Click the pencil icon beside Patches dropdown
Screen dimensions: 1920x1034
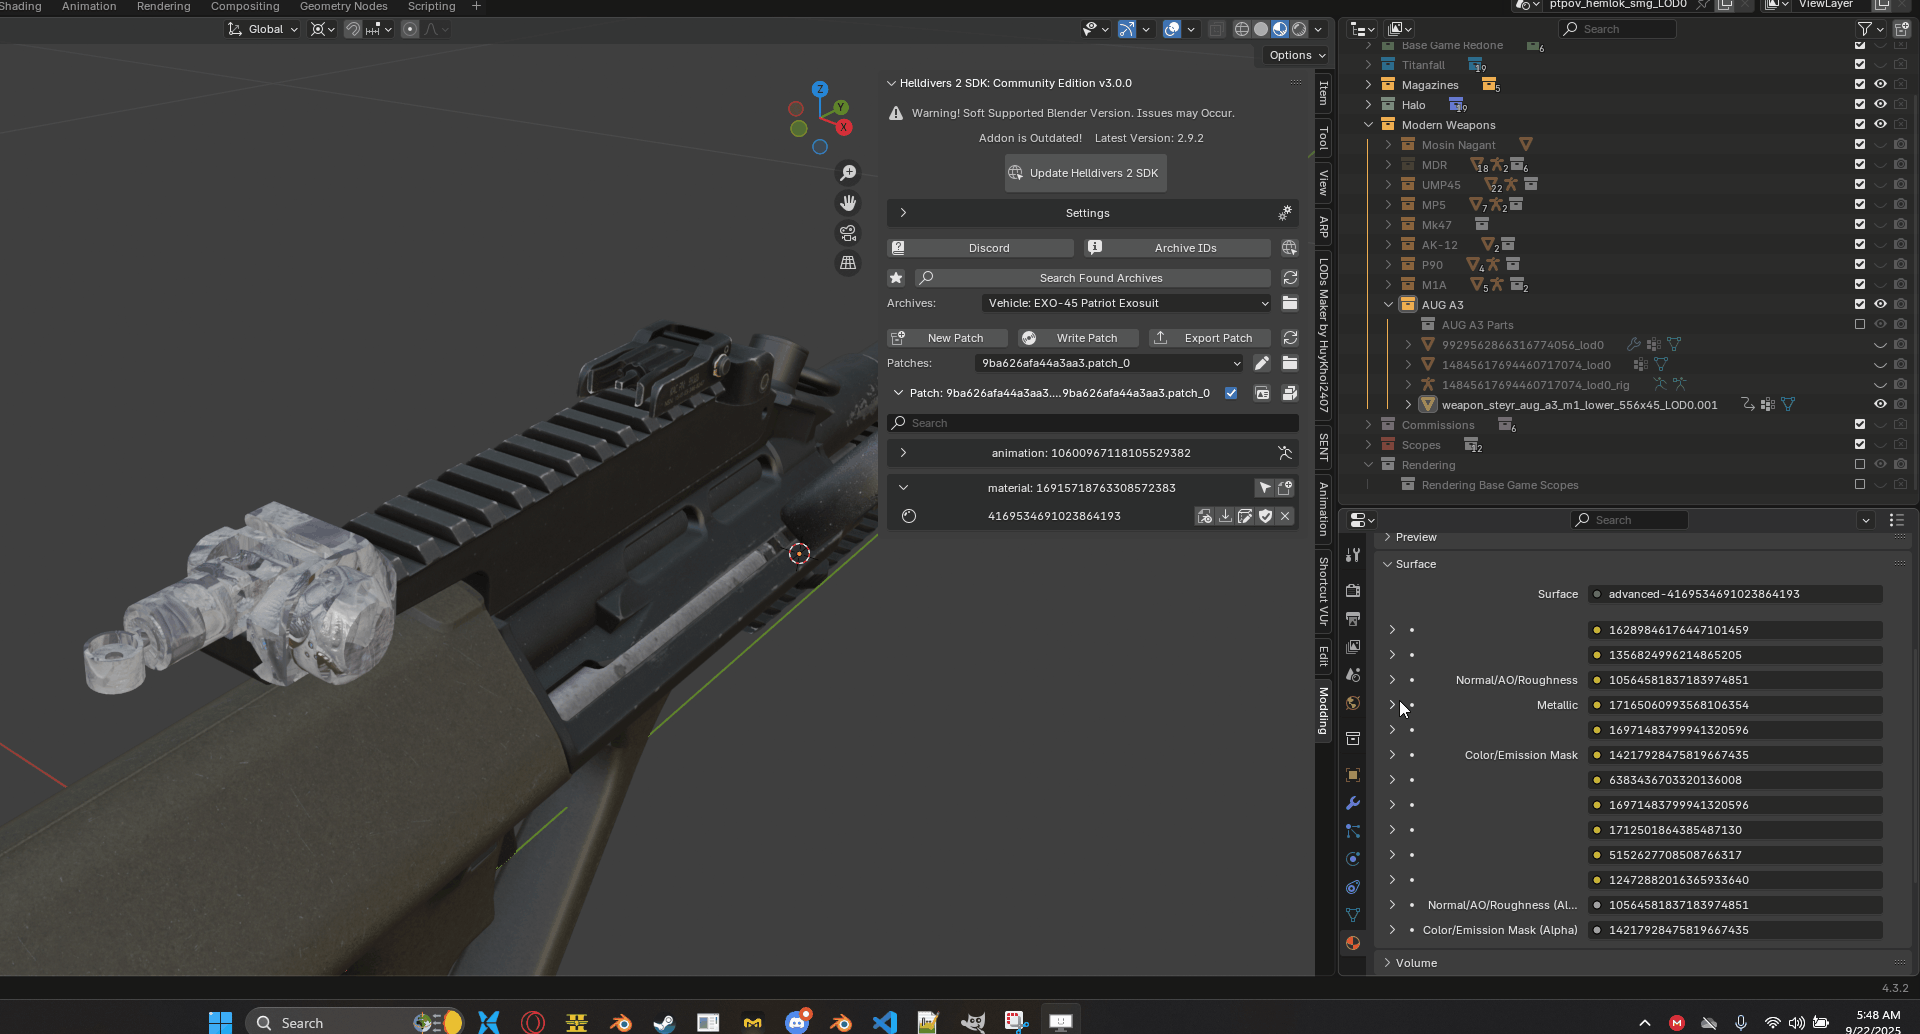[1262, 363]
